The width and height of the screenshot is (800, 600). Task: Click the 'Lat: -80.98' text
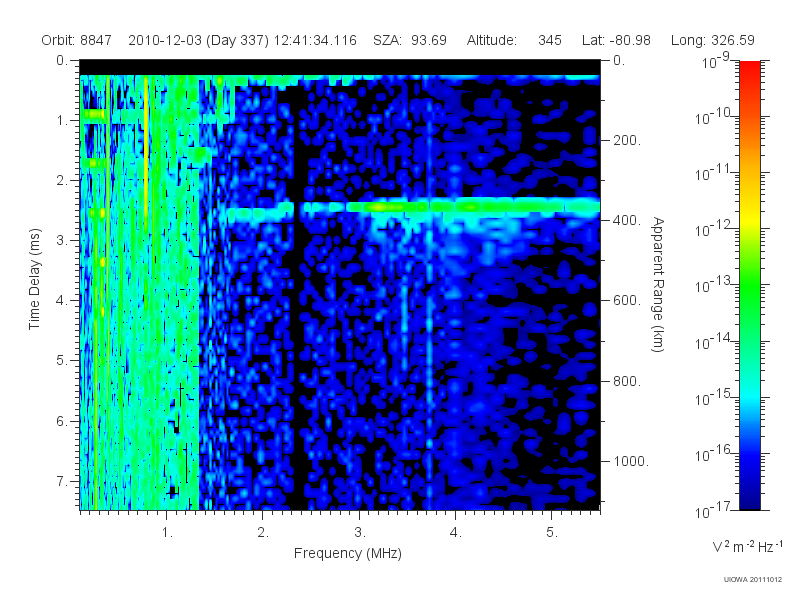[x=616, y=40]
